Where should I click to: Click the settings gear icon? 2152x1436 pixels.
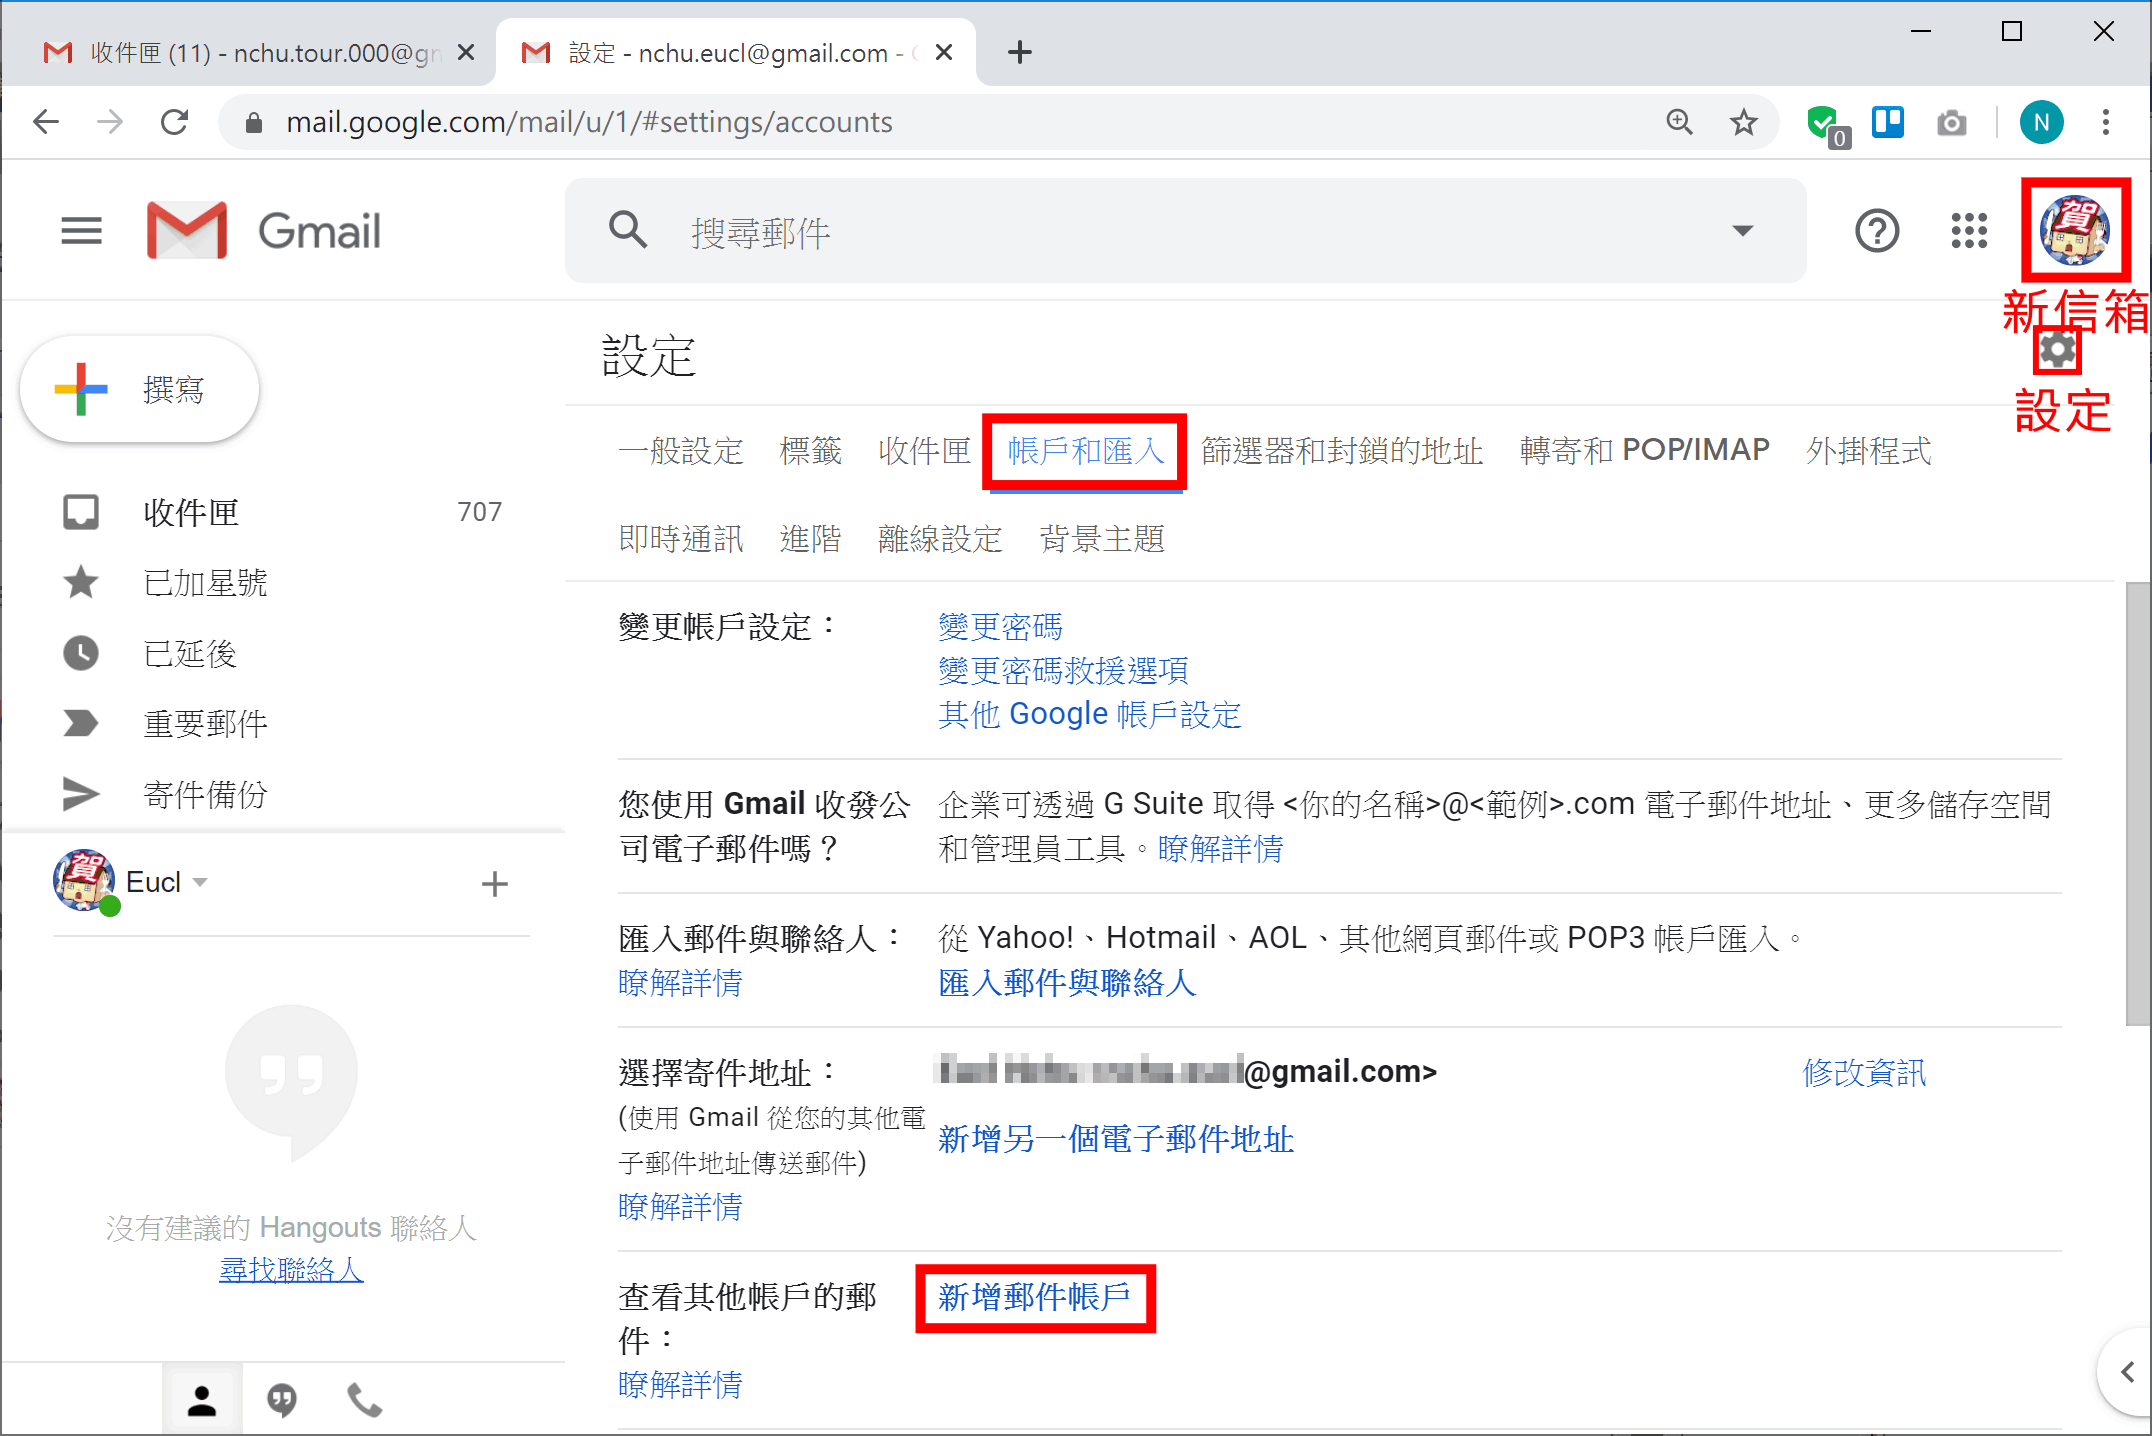pos(2057,350)
